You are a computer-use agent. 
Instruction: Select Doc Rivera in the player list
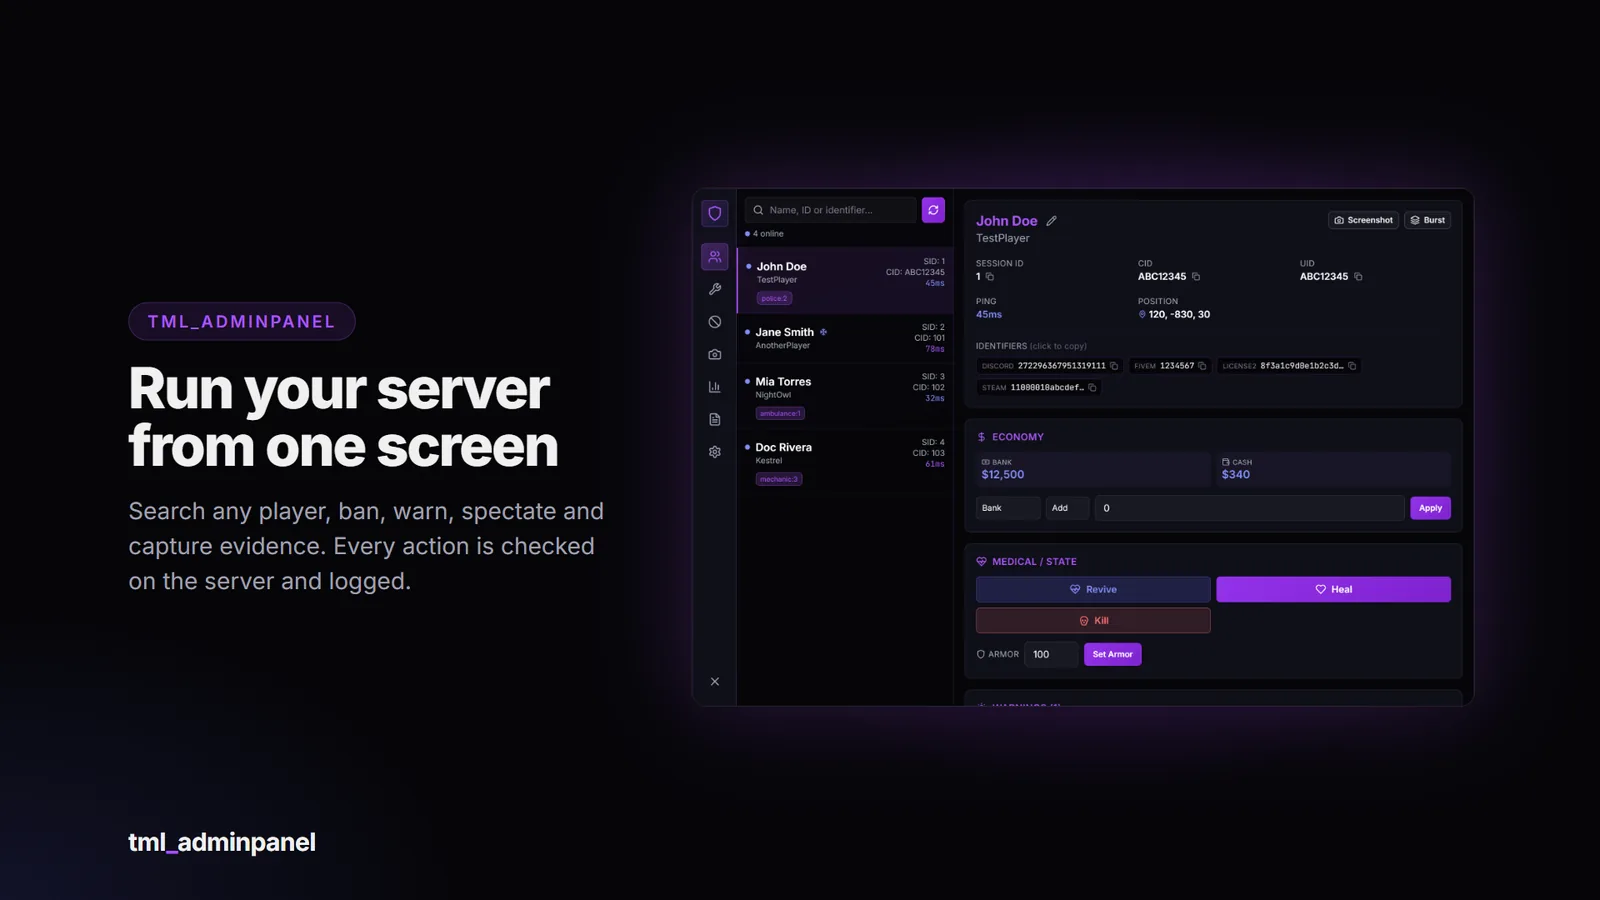[x=845, y=461]
